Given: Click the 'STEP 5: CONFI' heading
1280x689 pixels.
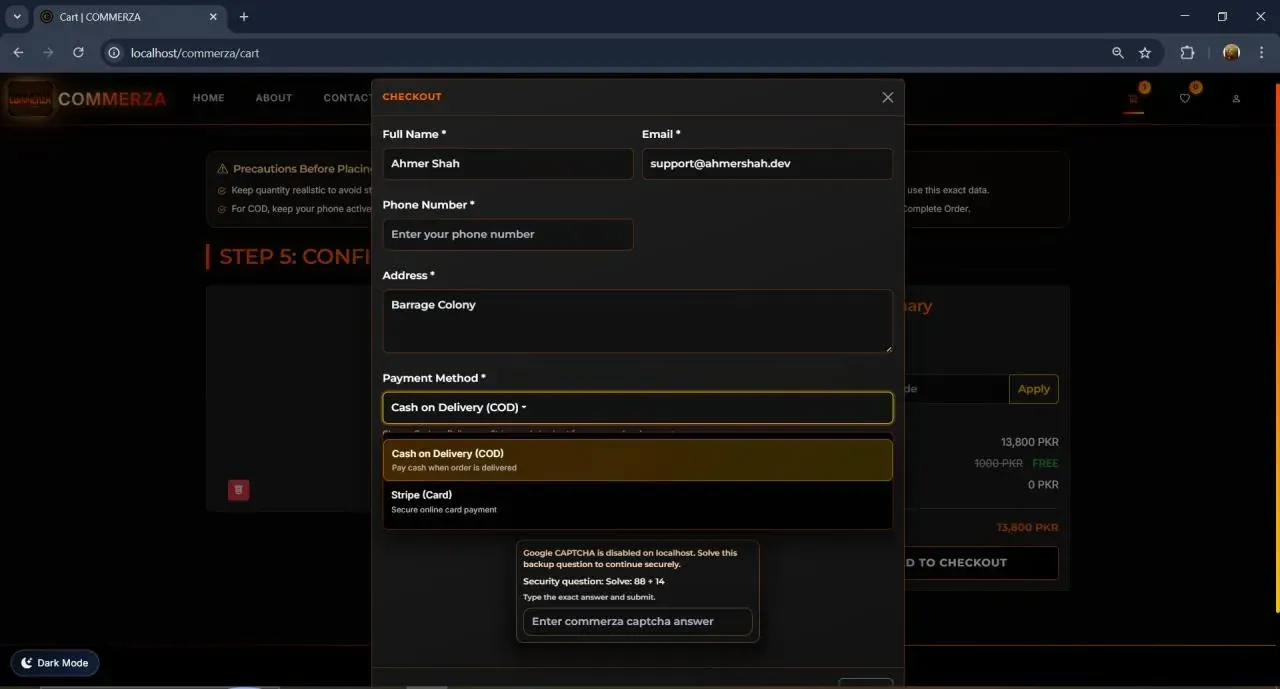Looking at the screenshot, I should pos(295,256).
